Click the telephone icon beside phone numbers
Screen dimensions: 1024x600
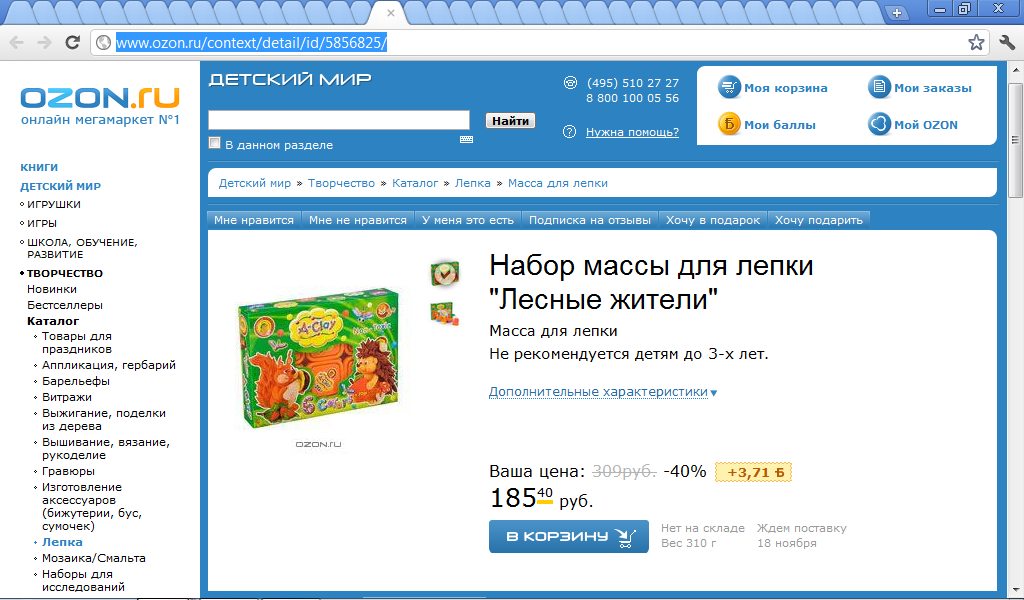point(570,83)
